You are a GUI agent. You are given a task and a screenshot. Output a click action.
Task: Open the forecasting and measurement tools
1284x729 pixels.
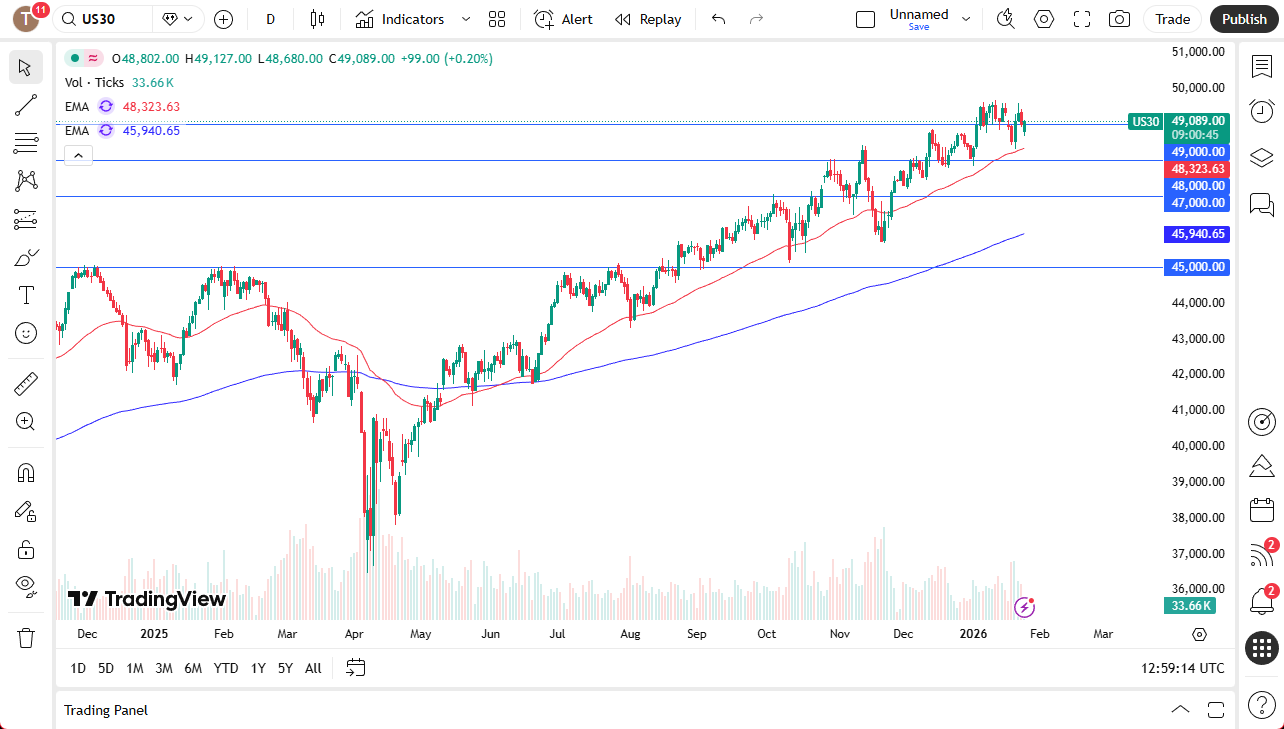point(26,219)
